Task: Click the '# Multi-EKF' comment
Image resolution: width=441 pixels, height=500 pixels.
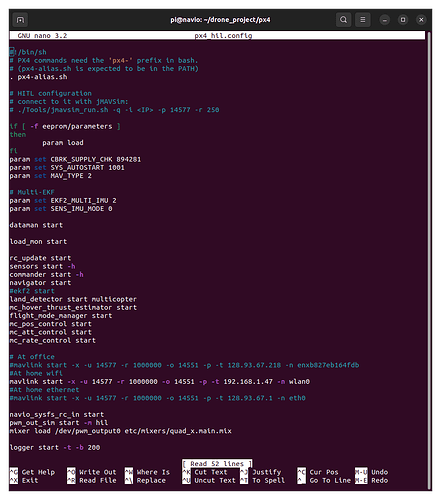Action: pos(32,192)
